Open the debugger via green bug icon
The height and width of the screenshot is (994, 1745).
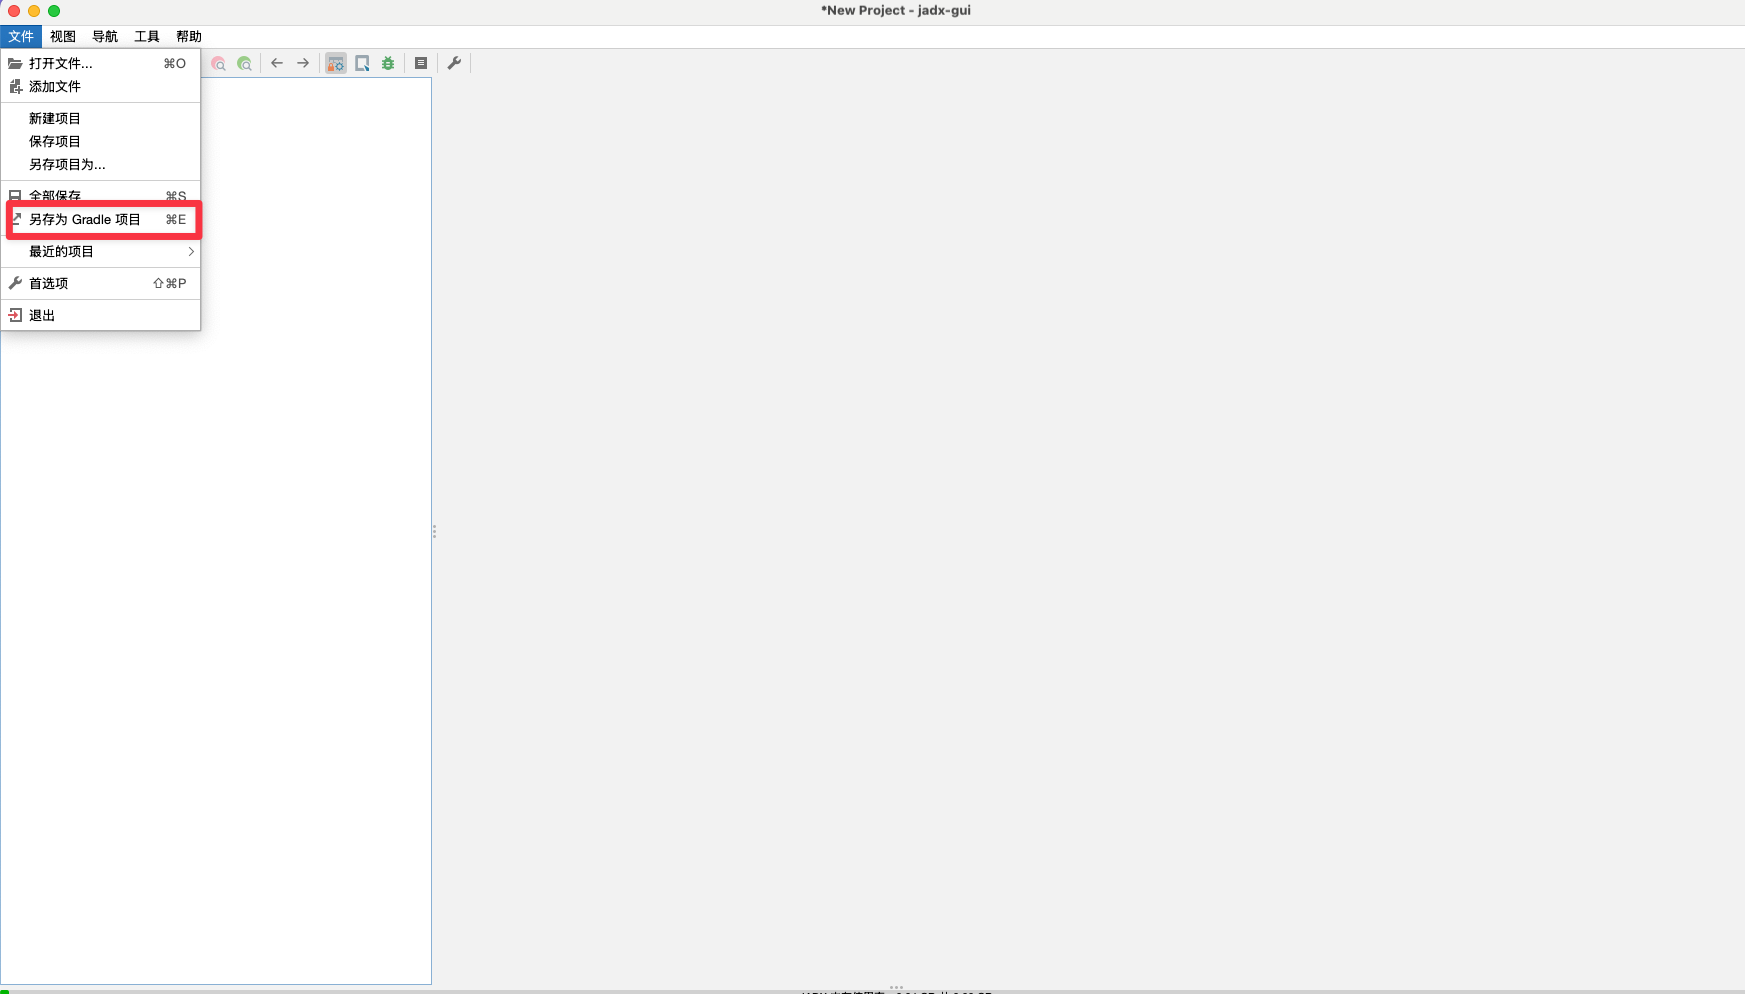pyautogui.click(x=388, y=63)
